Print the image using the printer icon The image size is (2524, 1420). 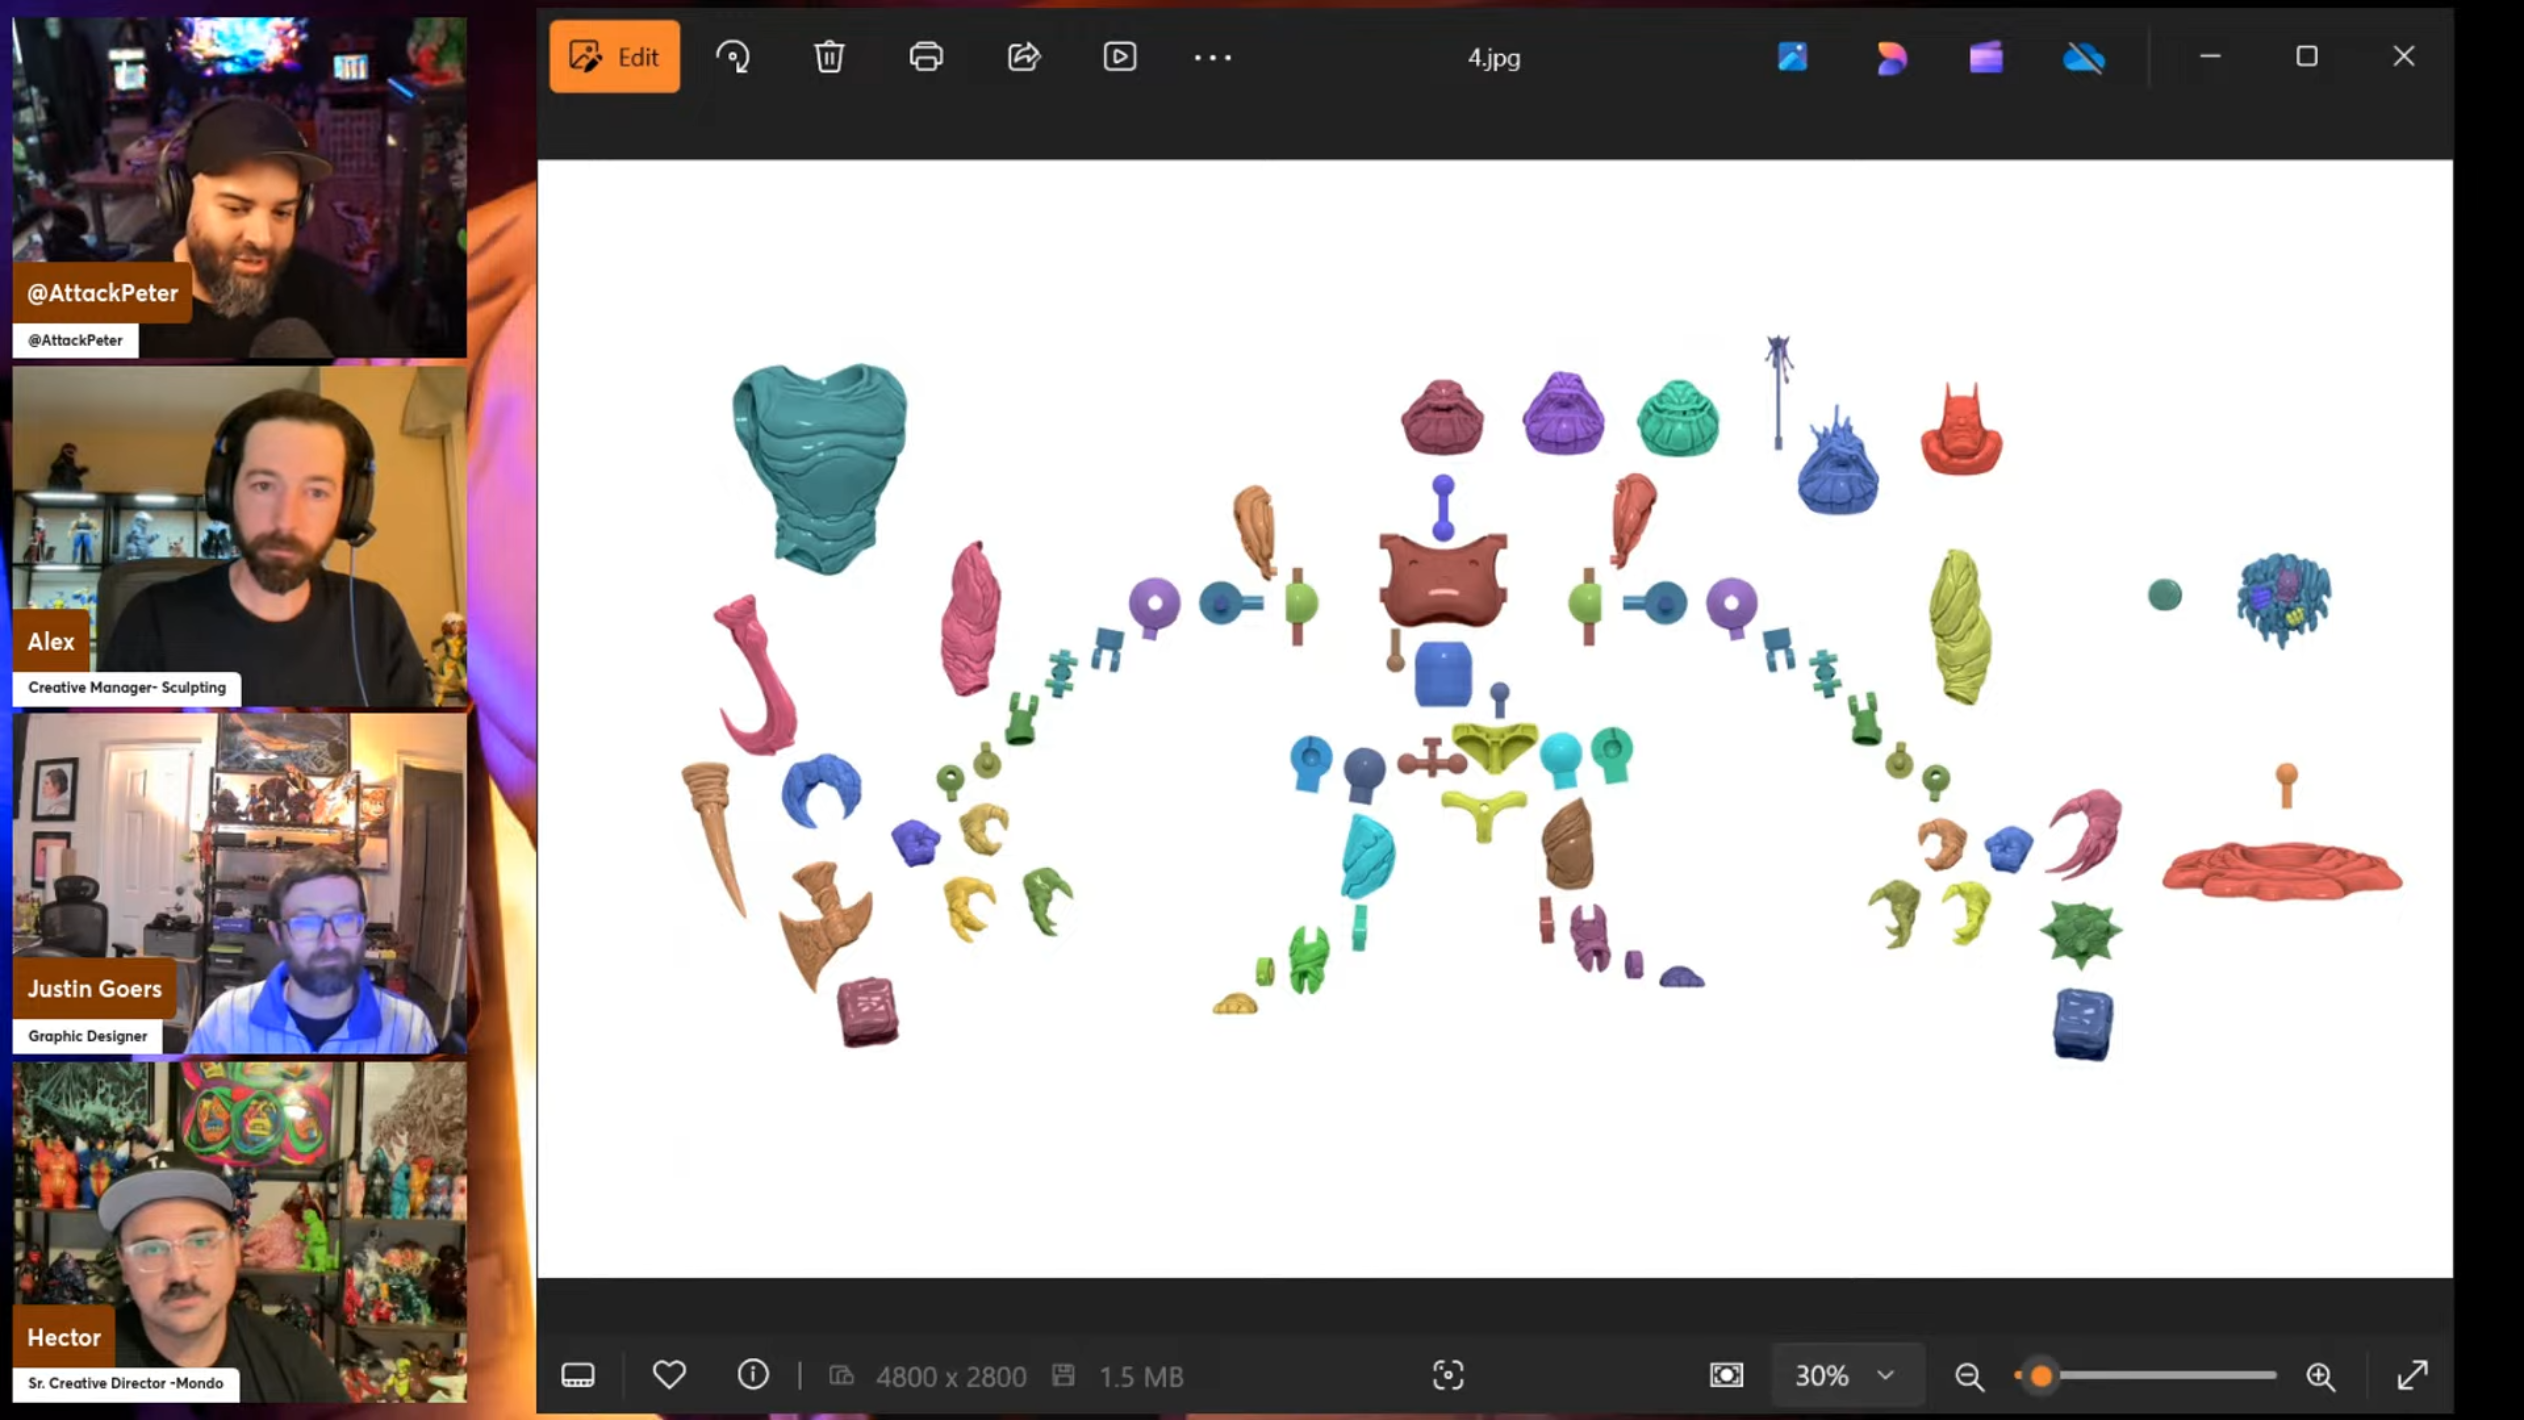click(x=926, y=57)
